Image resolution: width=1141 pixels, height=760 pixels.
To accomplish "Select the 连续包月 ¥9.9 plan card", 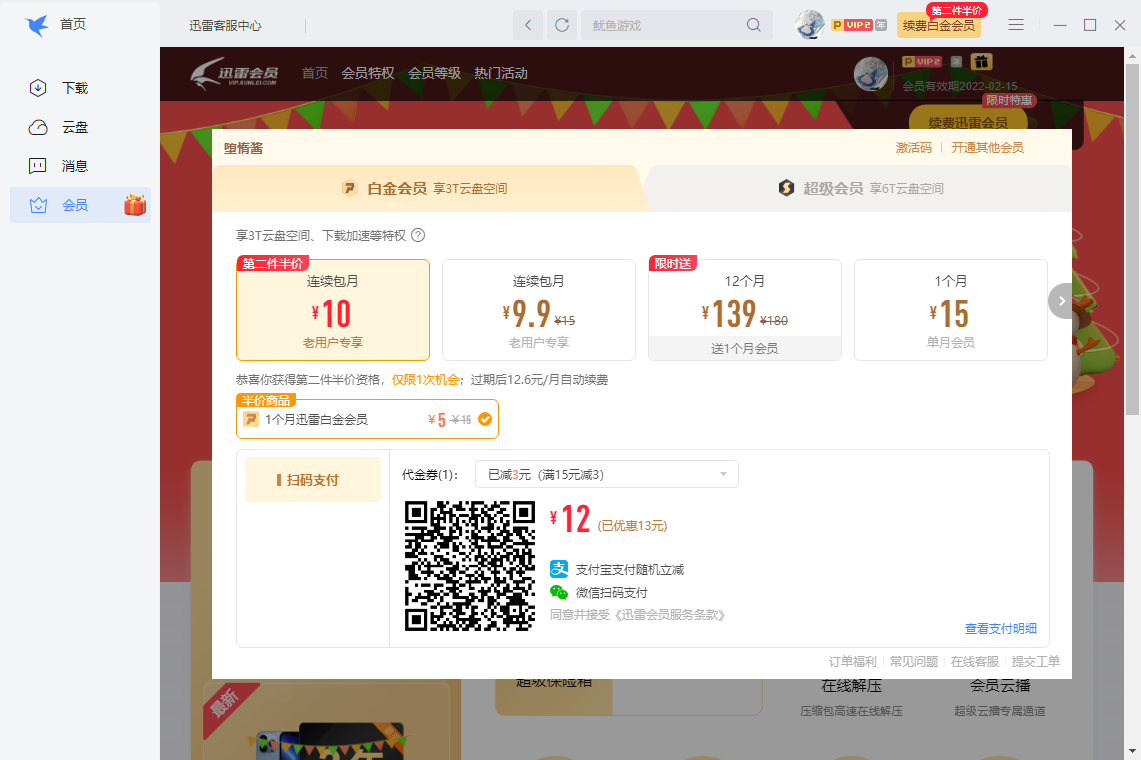I will [x=538, y=310].
